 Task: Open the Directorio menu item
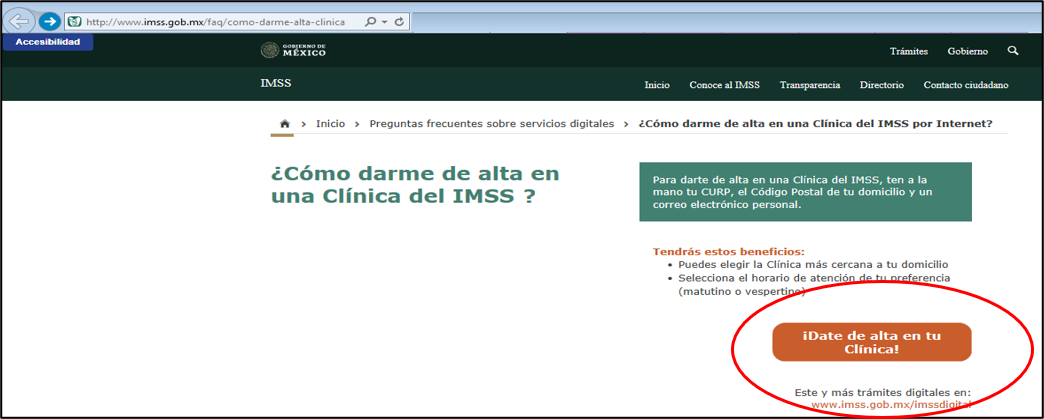[882, 85]
